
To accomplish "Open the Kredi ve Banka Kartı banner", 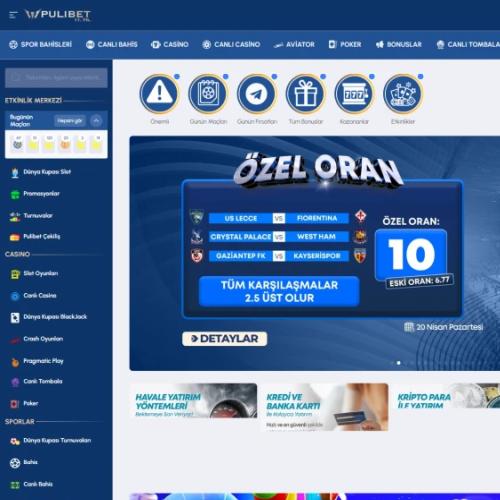I will click(x=324, y=407).
